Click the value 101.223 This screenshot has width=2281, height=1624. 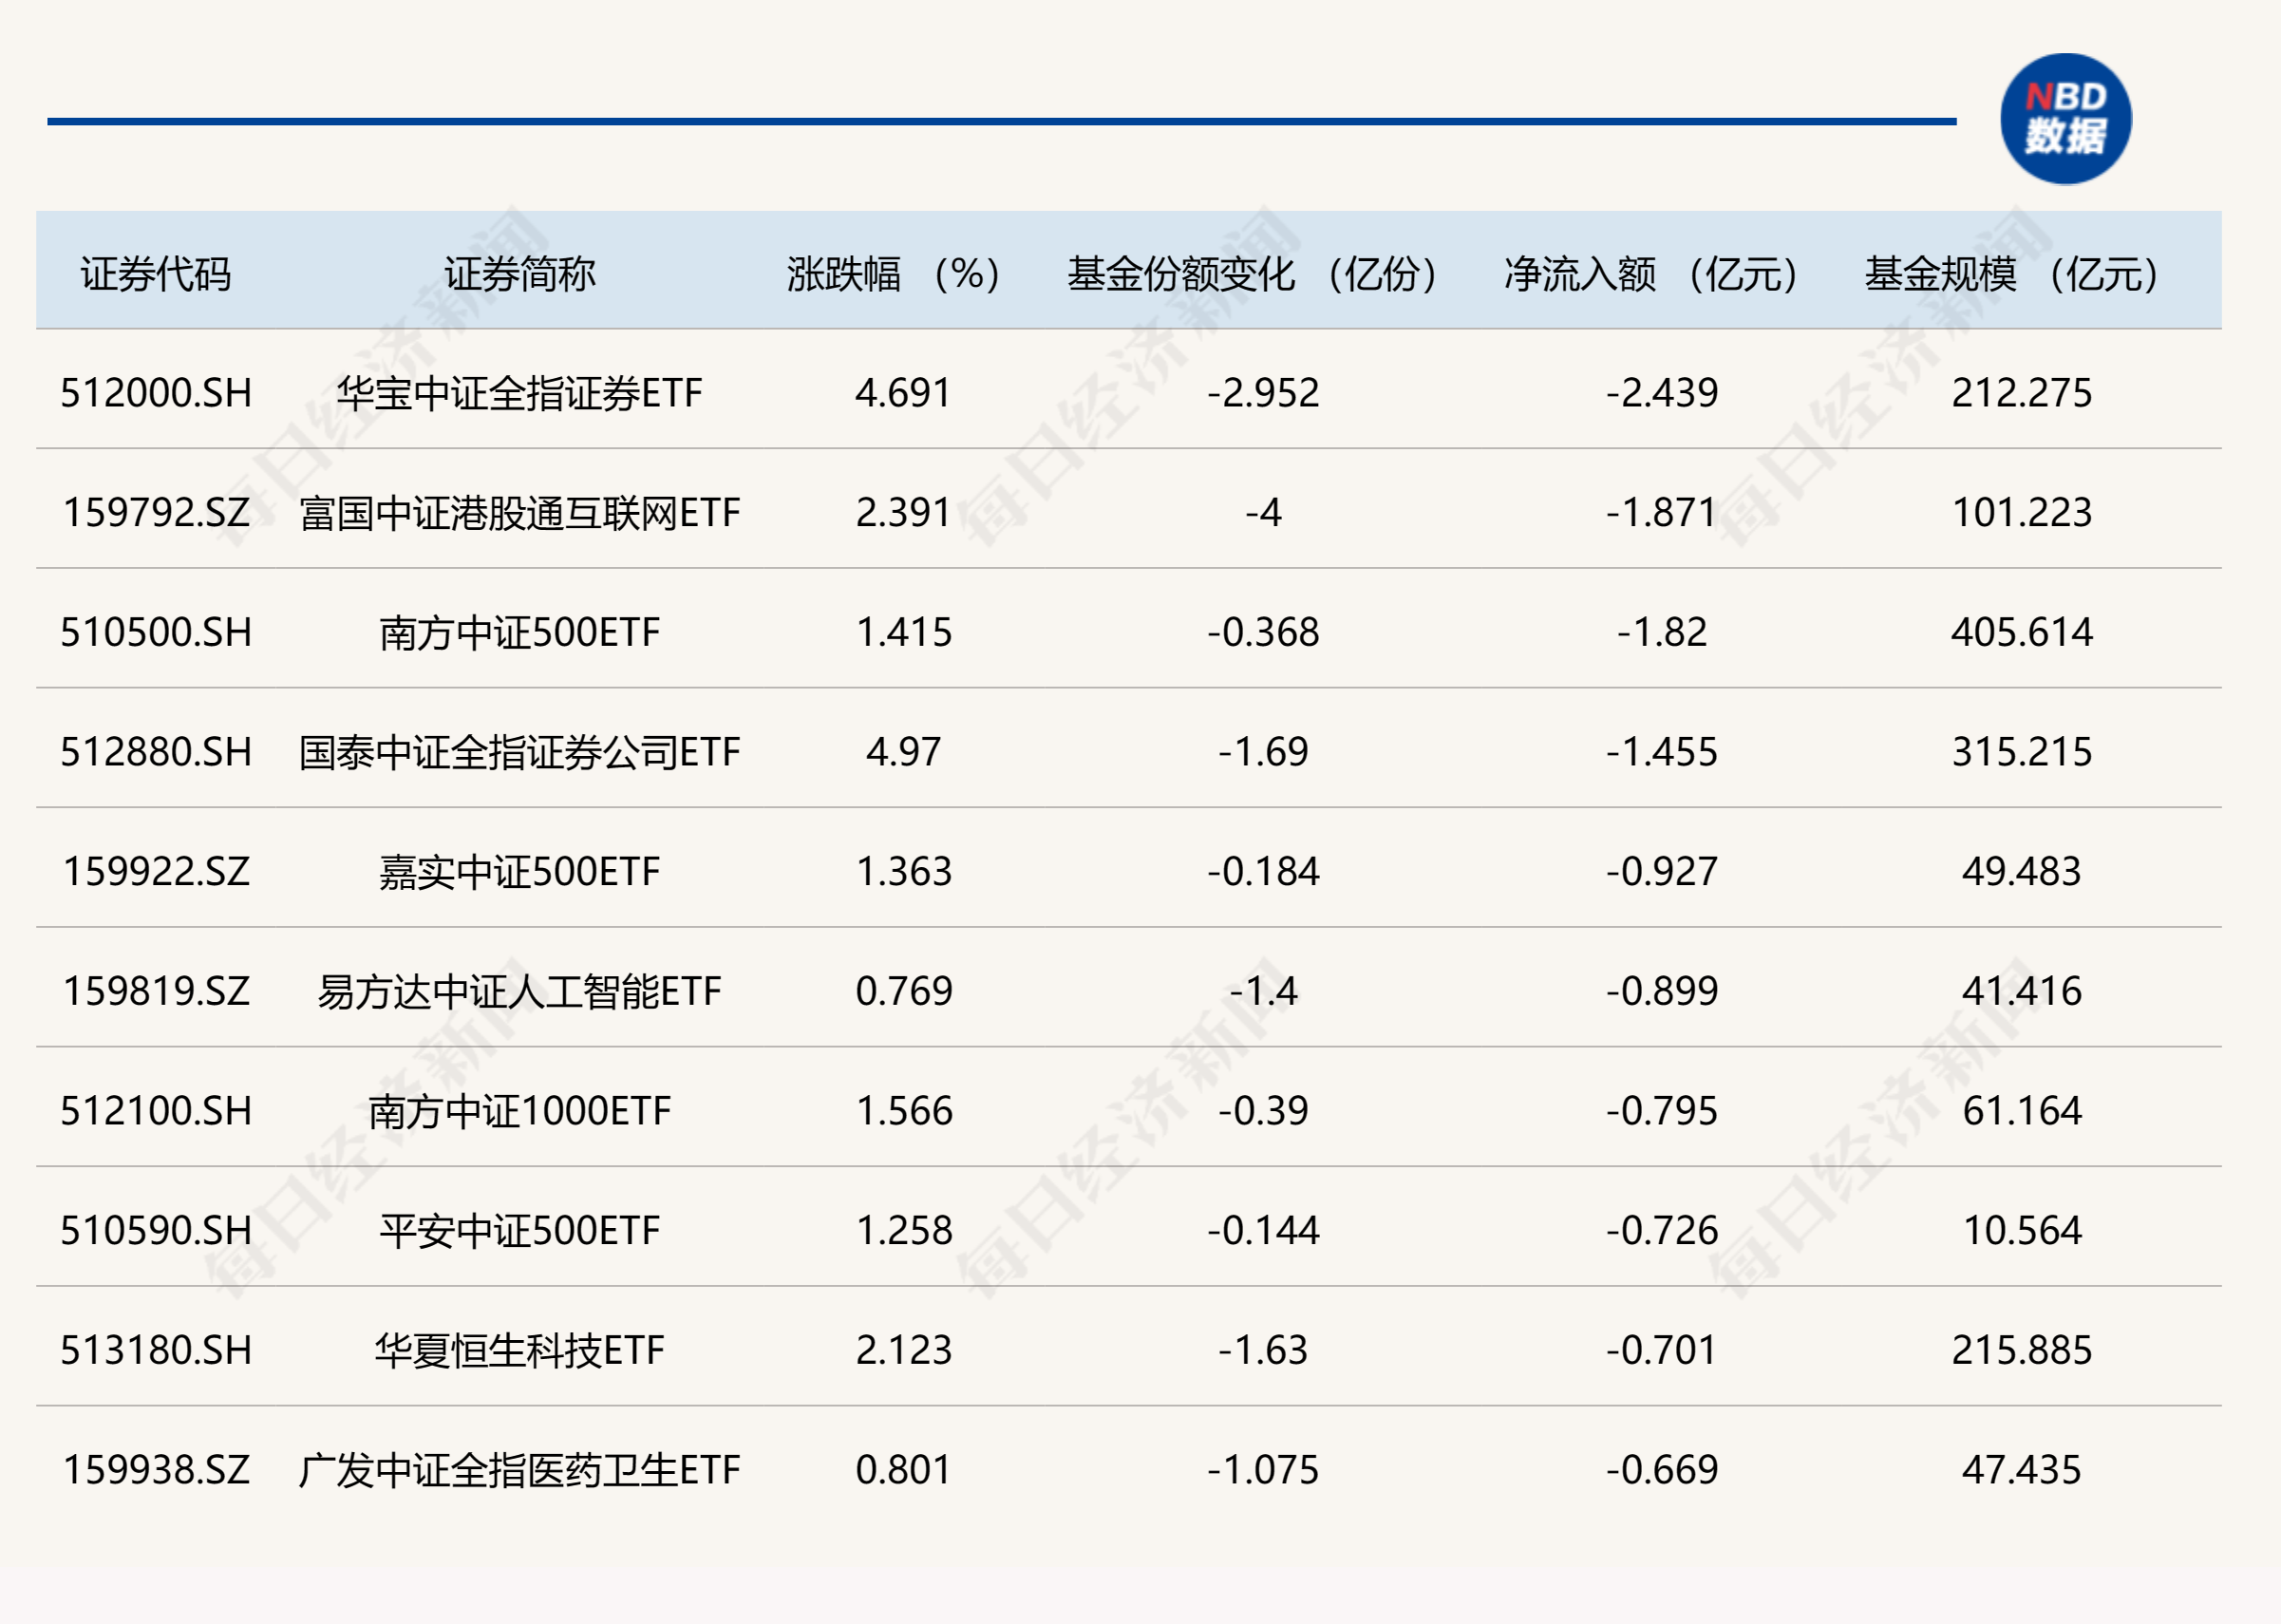2022,513
